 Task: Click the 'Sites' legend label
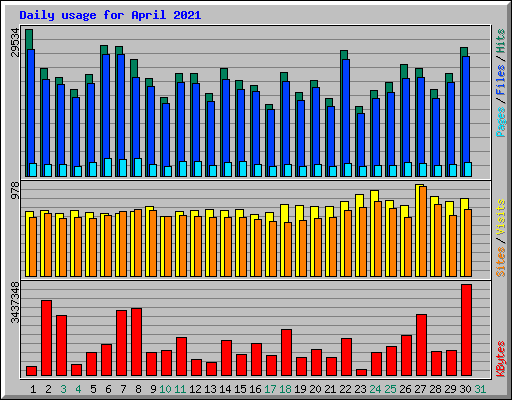(500, 262)
